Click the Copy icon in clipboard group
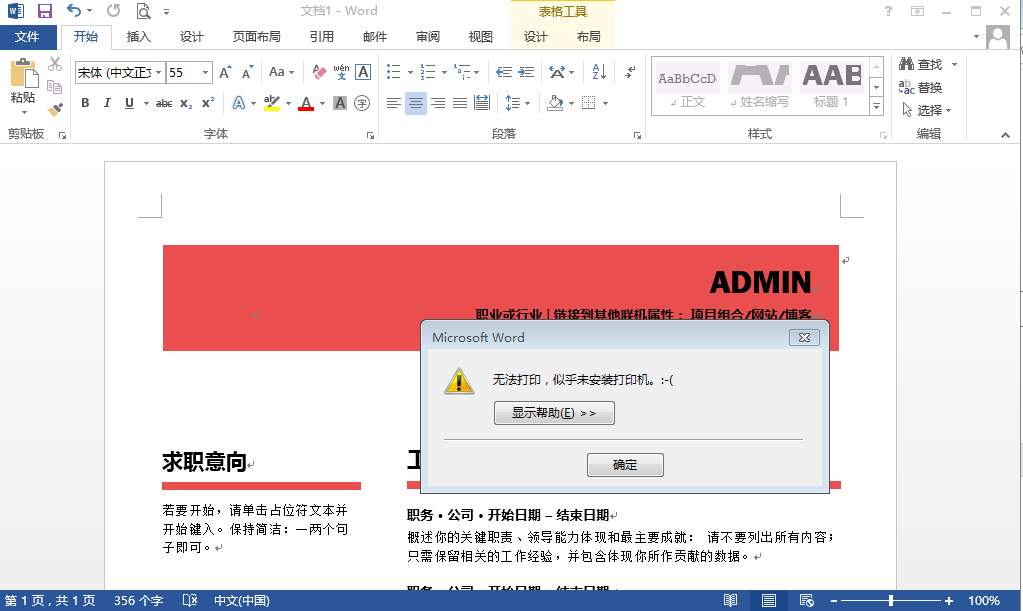The image size is (1023, 611). tap(55, 87)
